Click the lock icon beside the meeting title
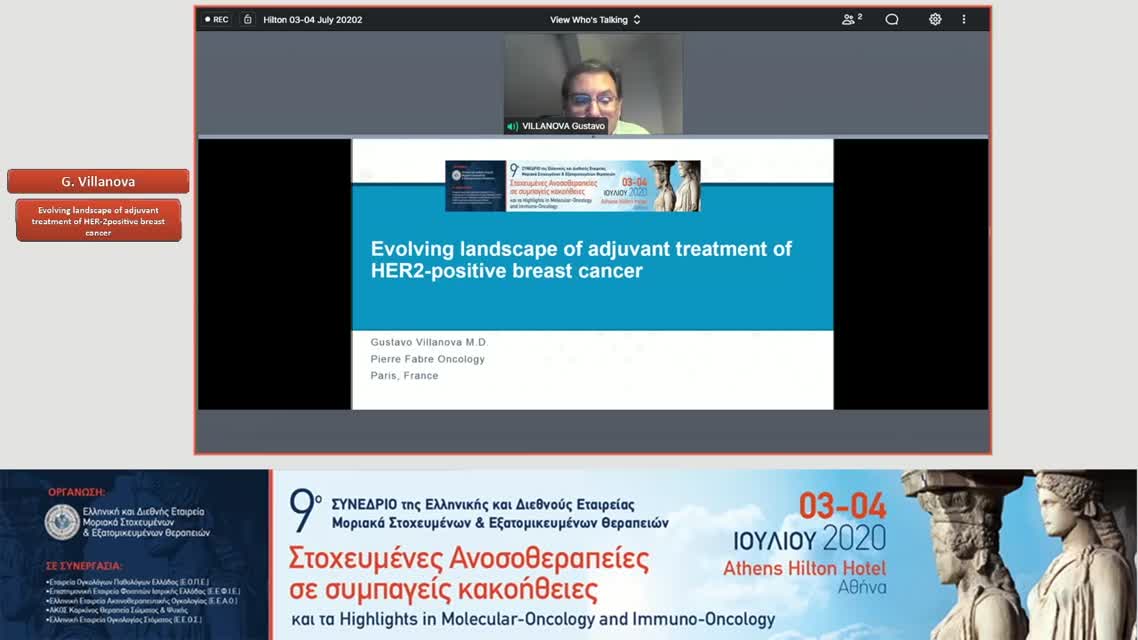Viewport: 1138px width, 640px height. click(x=248, y=19)
